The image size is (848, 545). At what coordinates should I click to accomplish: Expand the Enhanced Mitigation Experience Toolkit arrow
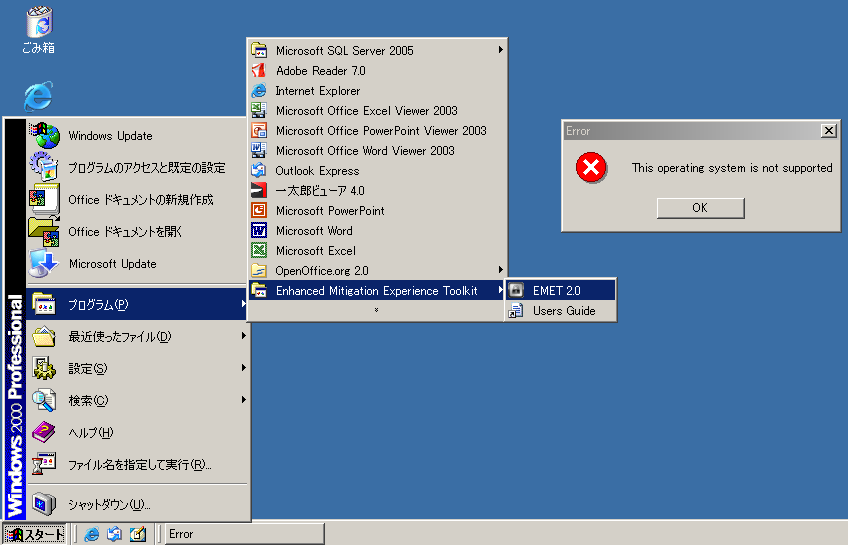pyautogui.click(x=501, y=290)
